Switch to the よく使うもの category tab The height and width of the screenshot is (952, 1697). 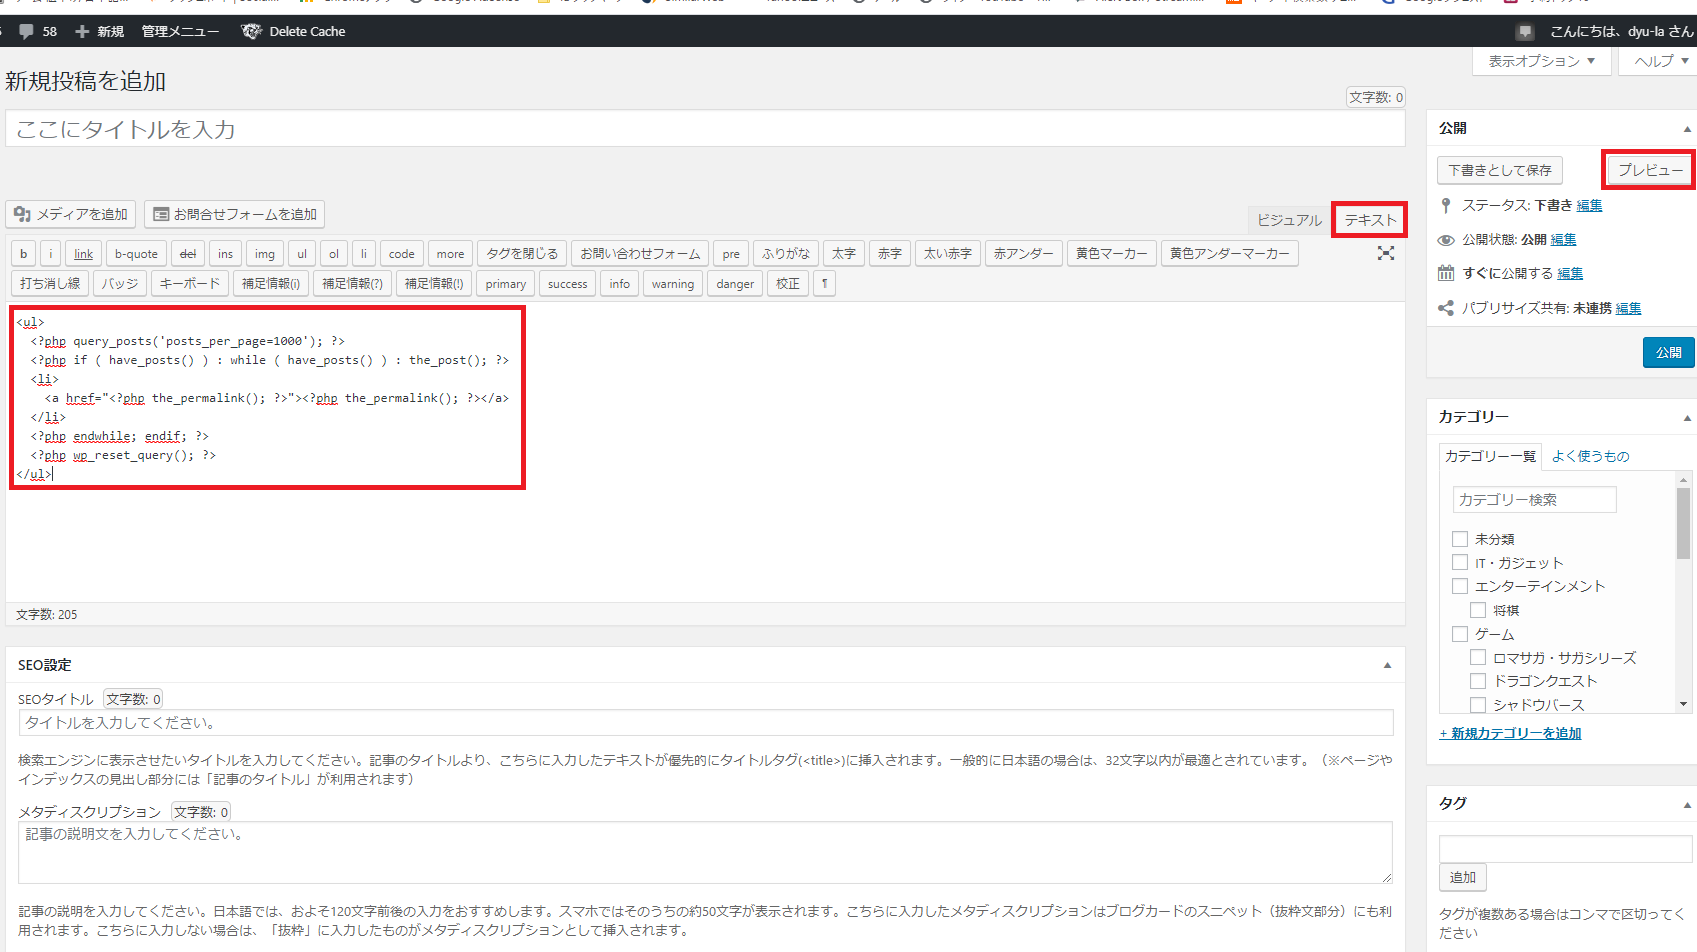click(x=1590, y=456)
